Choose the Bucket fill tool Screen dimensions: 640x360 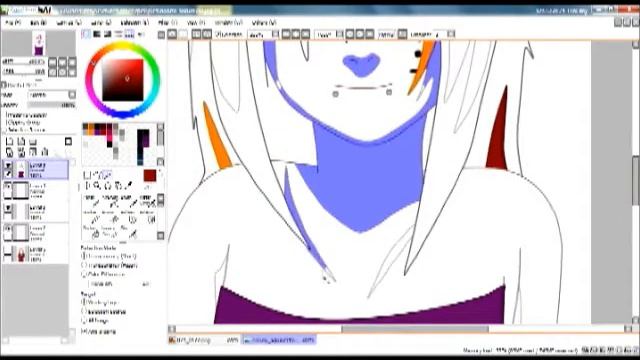tap(91, 233)
